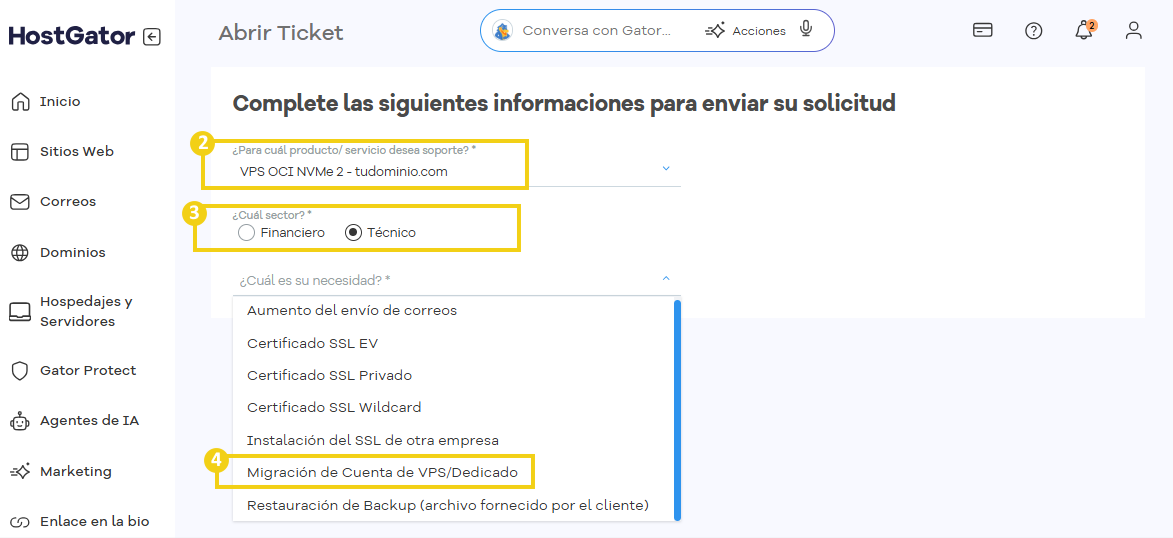The image size is (1173, 538).
Task: Click the Sitios Web layout icon
Action: (x=20, y=152)
